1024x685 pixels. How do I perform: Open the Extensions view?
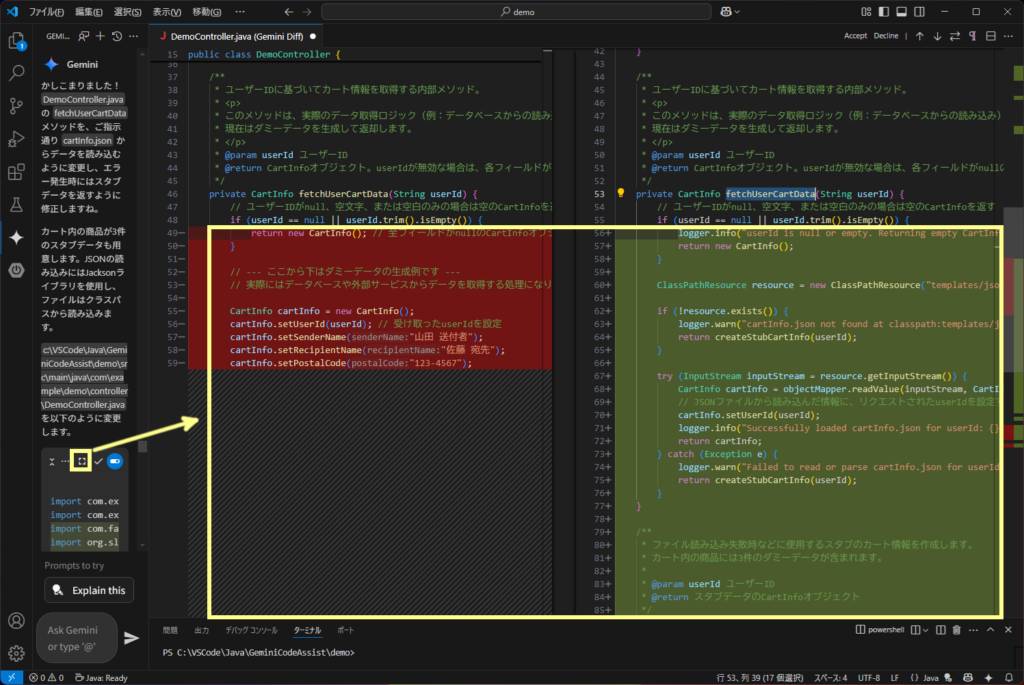(x=16, y=172)
